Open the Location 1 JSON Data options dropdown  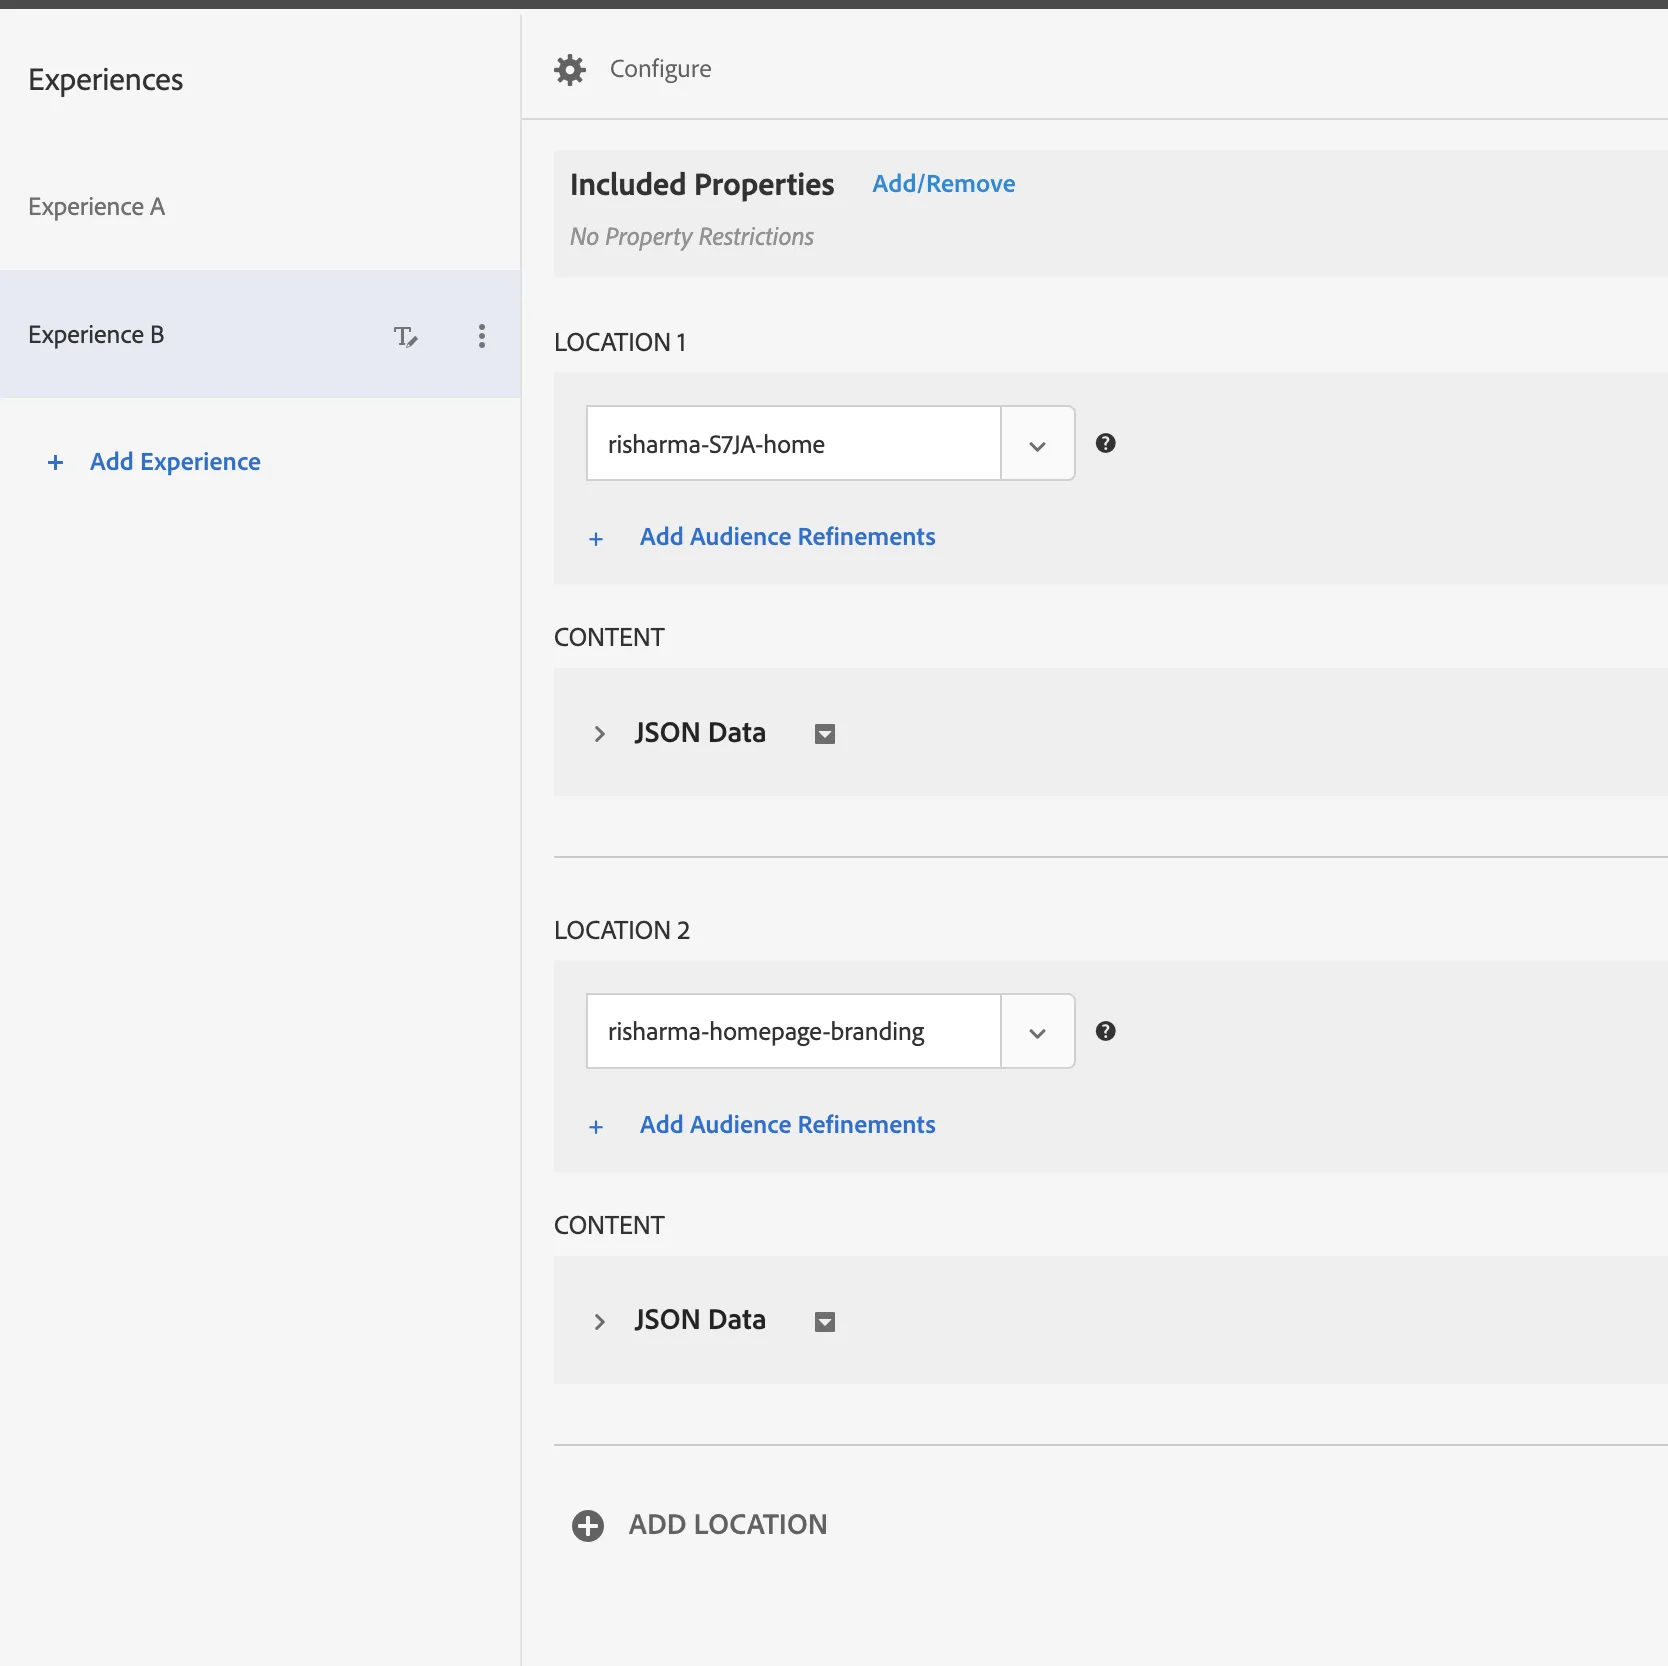(x=825, y=734)
